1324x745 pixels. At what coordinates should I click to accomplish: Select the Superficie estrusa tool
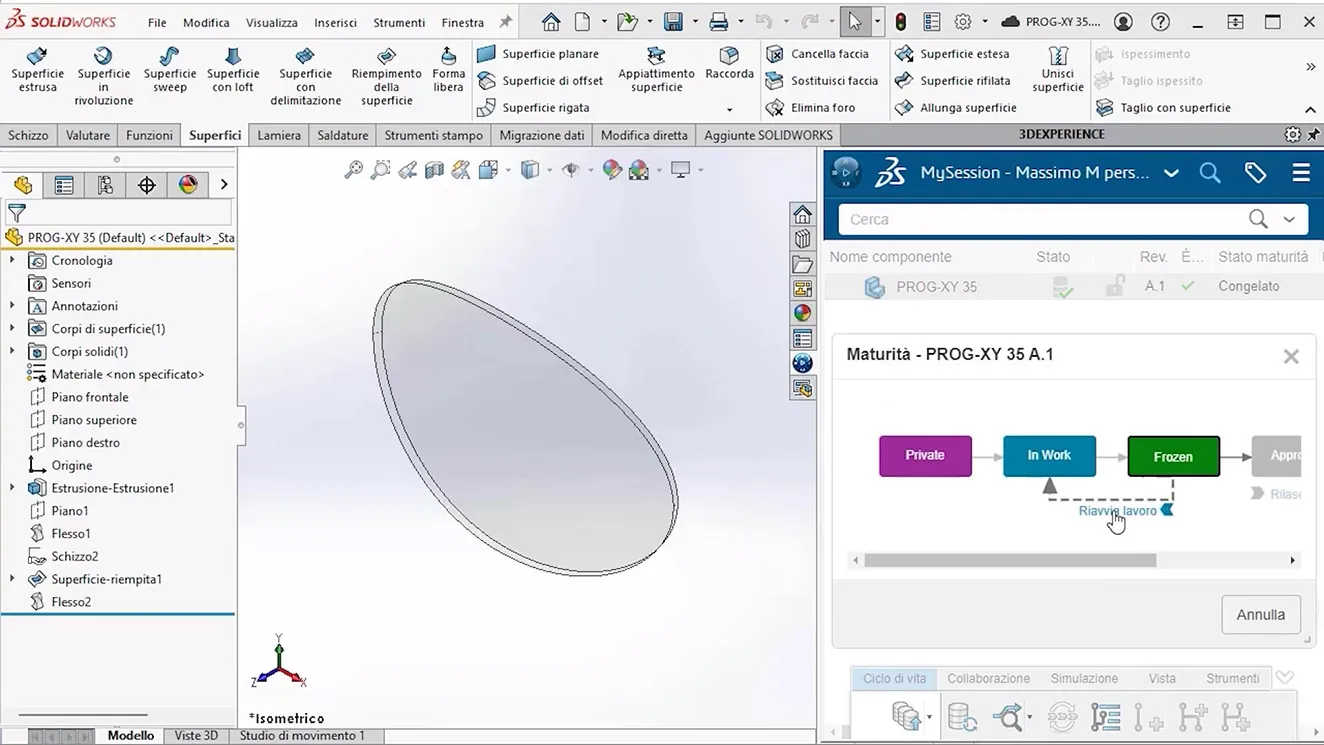point(37,70)
